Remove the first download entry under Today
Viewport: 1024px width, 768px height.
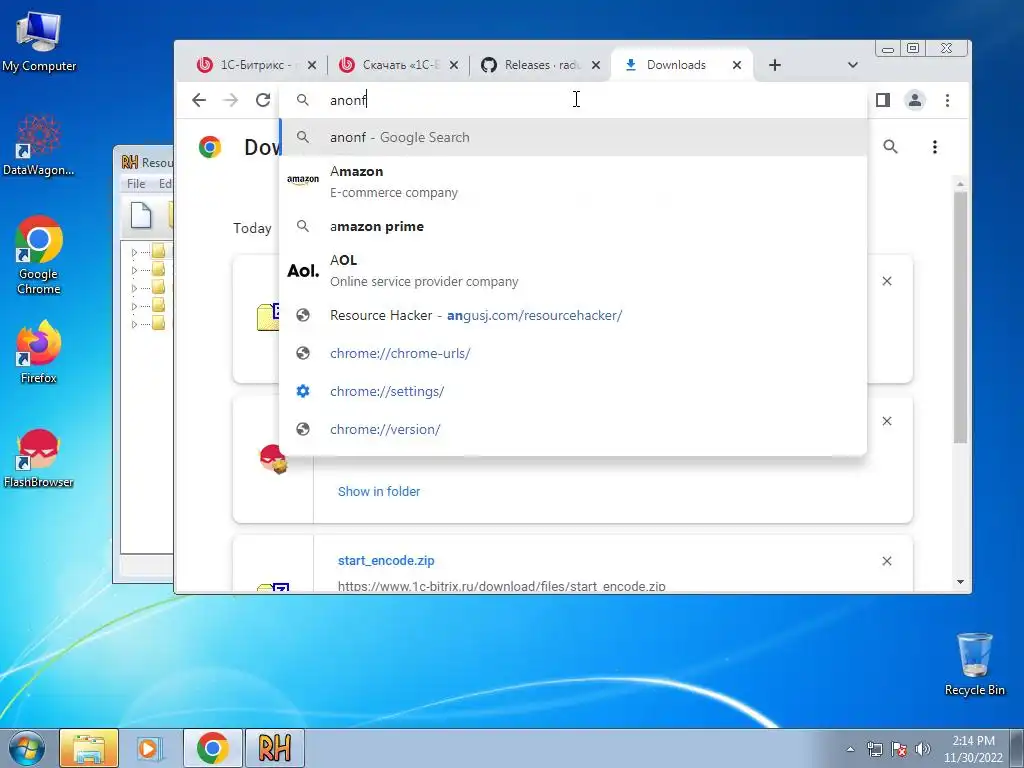(886, 281)
